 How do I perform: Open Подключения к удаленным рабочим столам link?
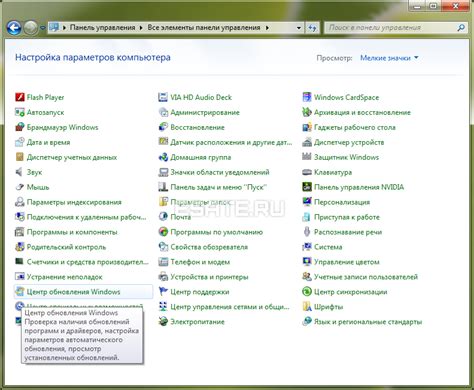coord(86,217)
